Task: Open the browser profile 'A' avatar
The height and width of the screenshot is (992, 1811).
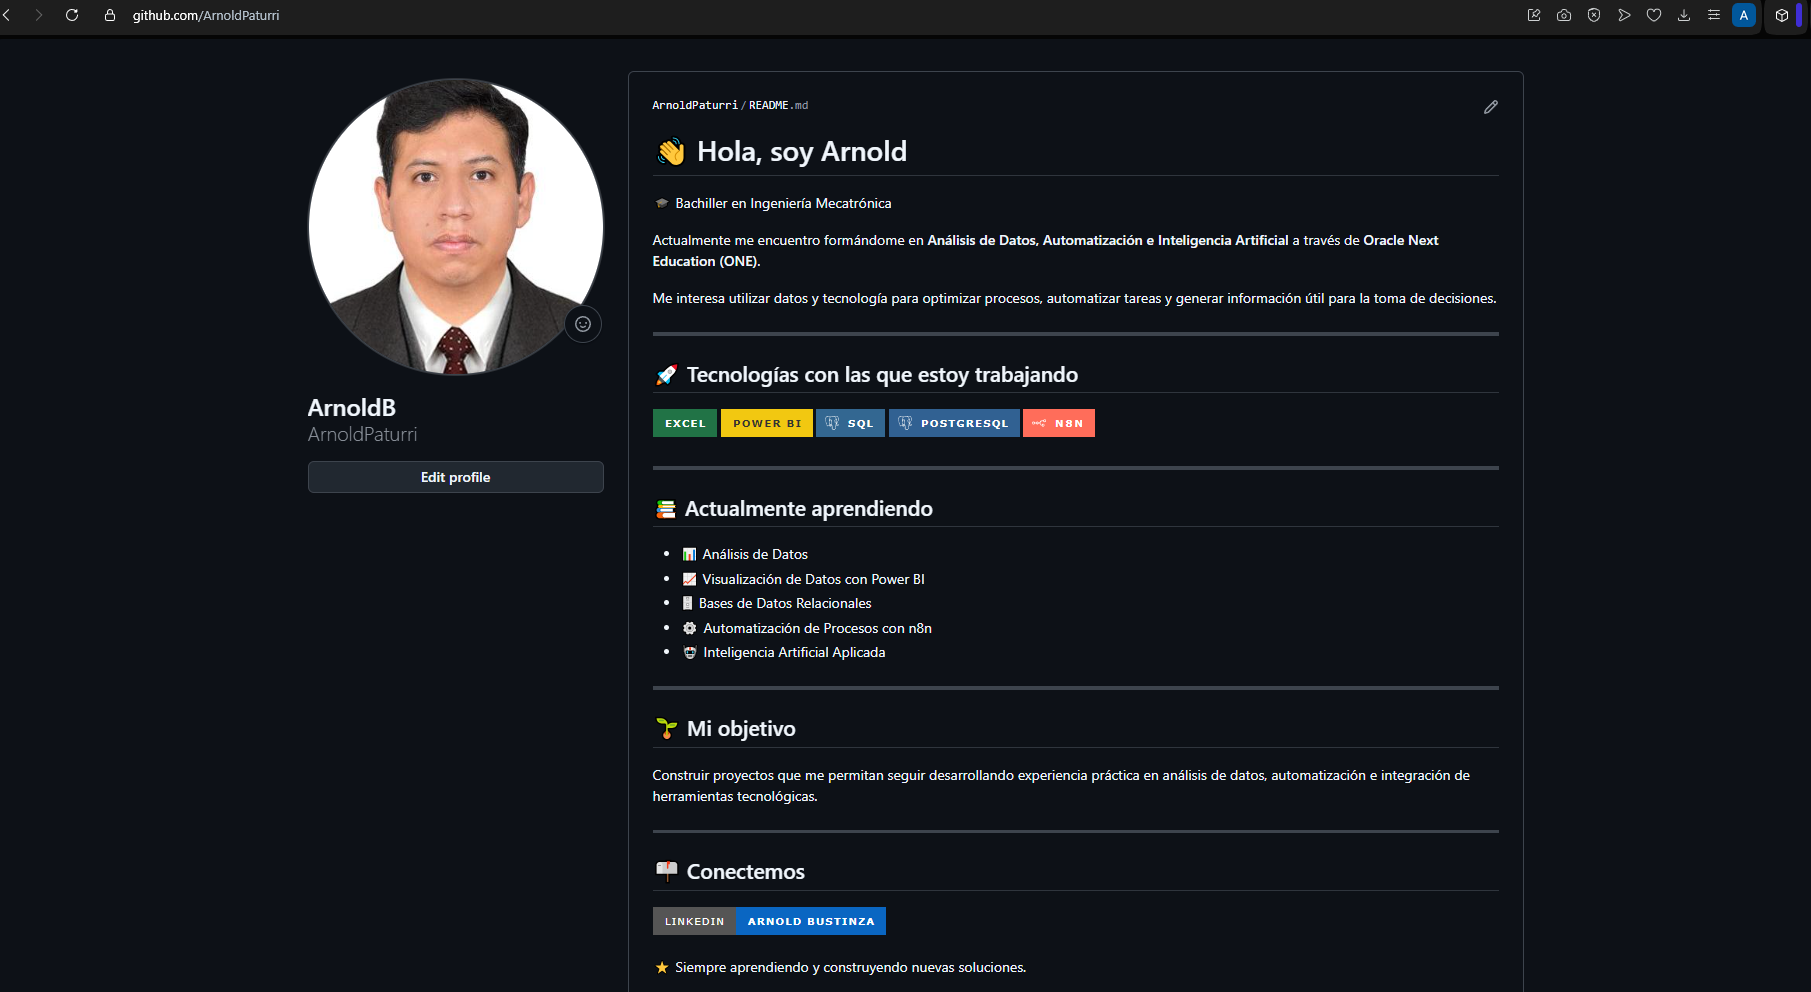Action: click(1744, 15)
